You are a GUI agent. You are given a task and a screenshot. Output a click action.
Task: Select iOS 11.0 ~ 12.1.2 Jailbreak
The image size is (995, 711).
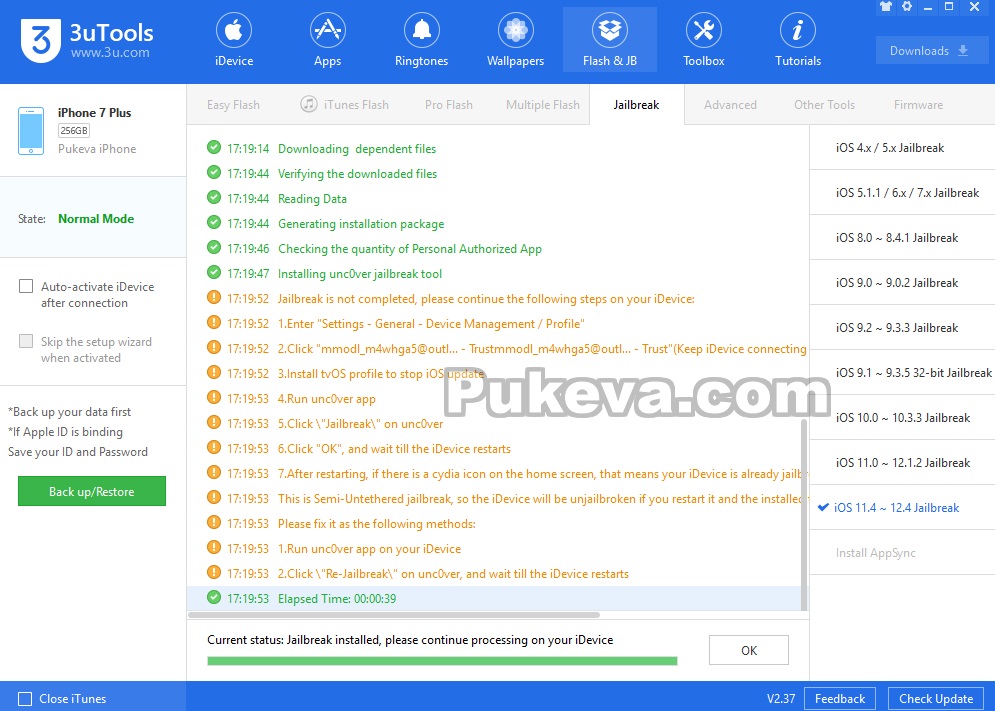coord(900,462)
